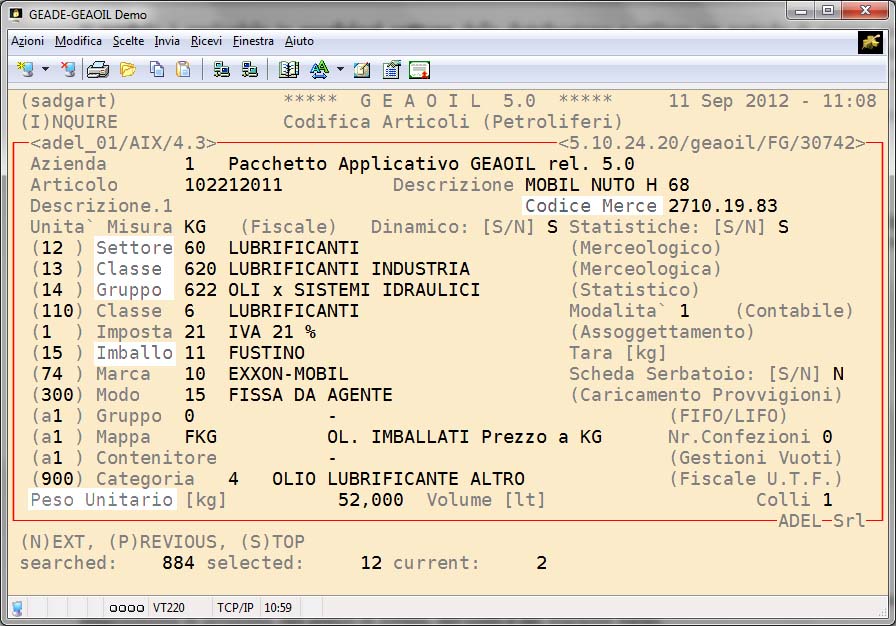This screenshot has width=896, height=626.
Task: Click the VT220 status bar indicator
Action: point(168,607)
